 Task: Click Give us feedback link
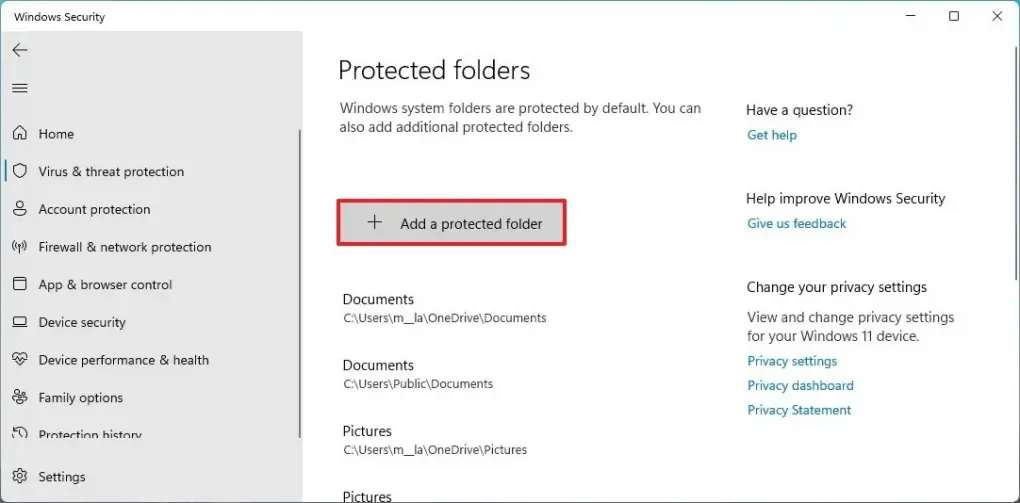point(796,223)
